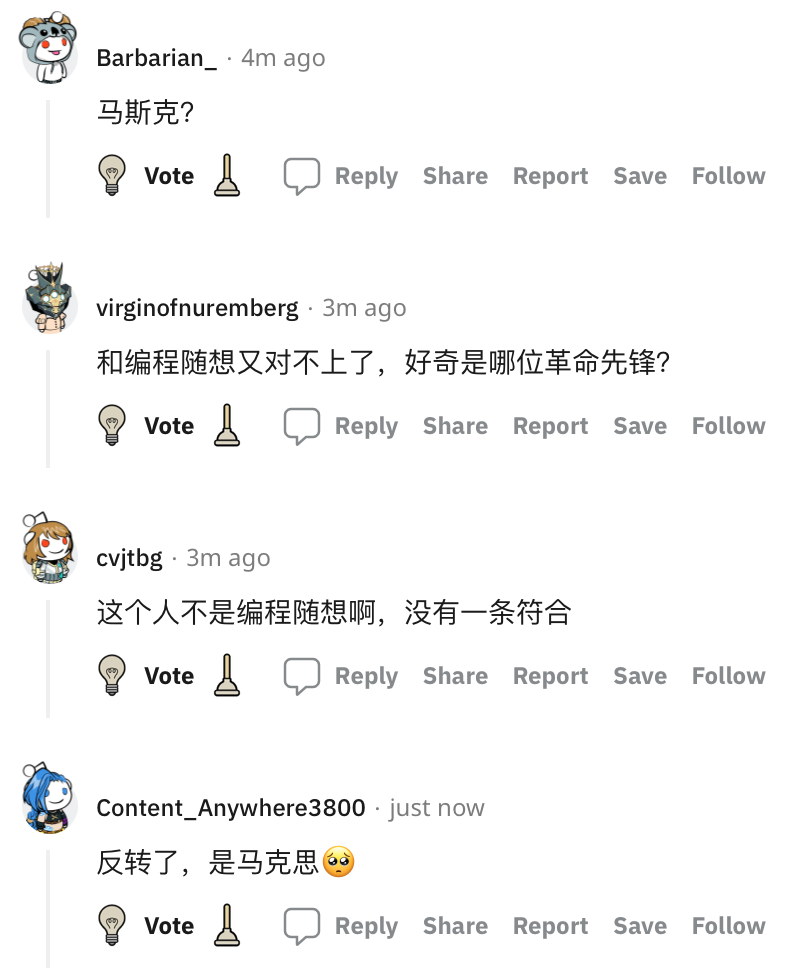Click lightbulb upvote on virginofnuremberg's comment
Image resolution: width=804 pixels, height=974 pixels.
(112, 426)
